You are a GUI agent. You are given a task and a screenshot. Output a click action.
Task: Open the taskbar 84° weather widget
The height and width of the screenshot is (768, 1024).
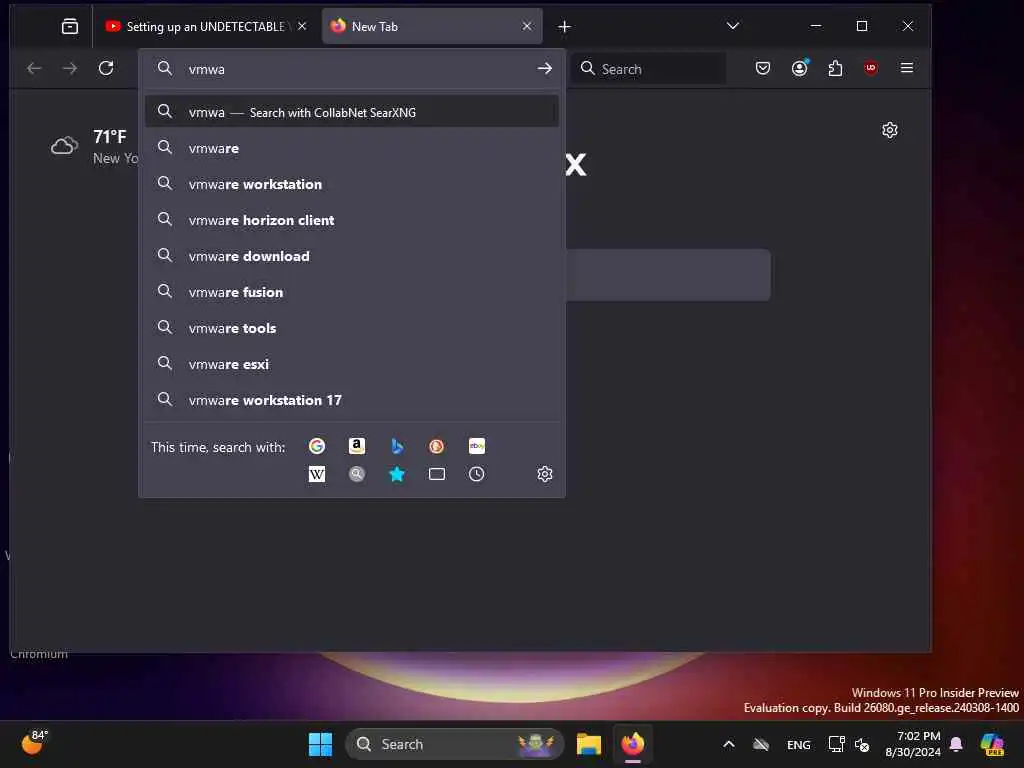point(35,743)
